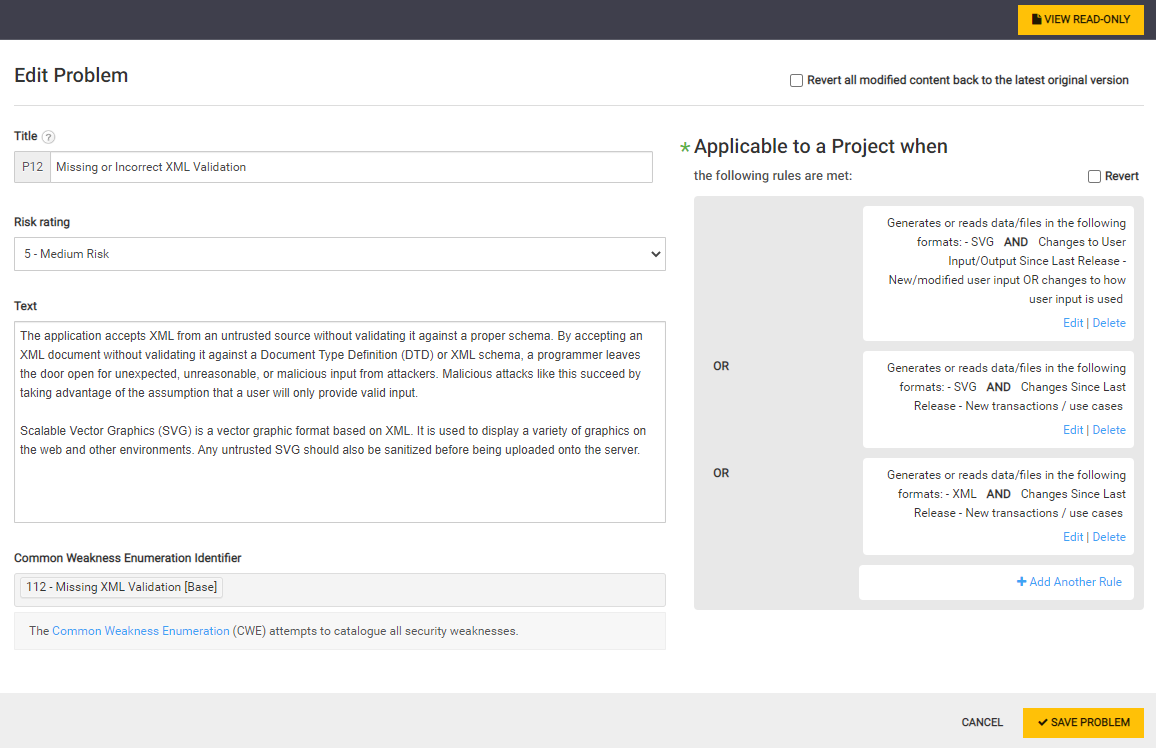This screenshot has height=748, width=1156.
Task: Click the P12 prefix badge
Action: [33, 167]
